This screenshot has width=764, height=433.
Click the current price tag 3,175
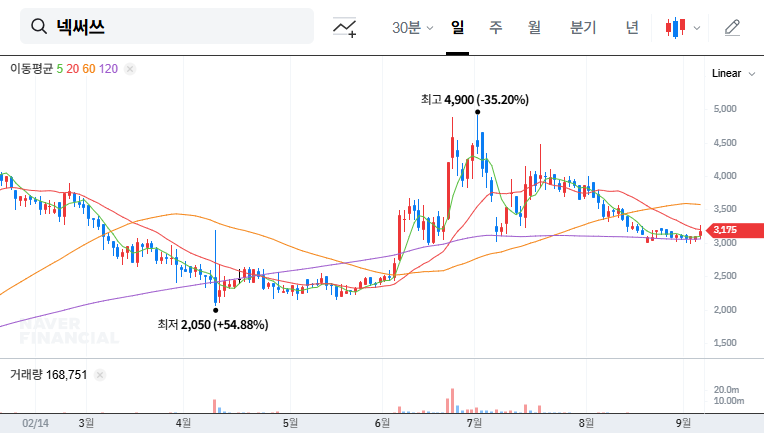[734, 230]
